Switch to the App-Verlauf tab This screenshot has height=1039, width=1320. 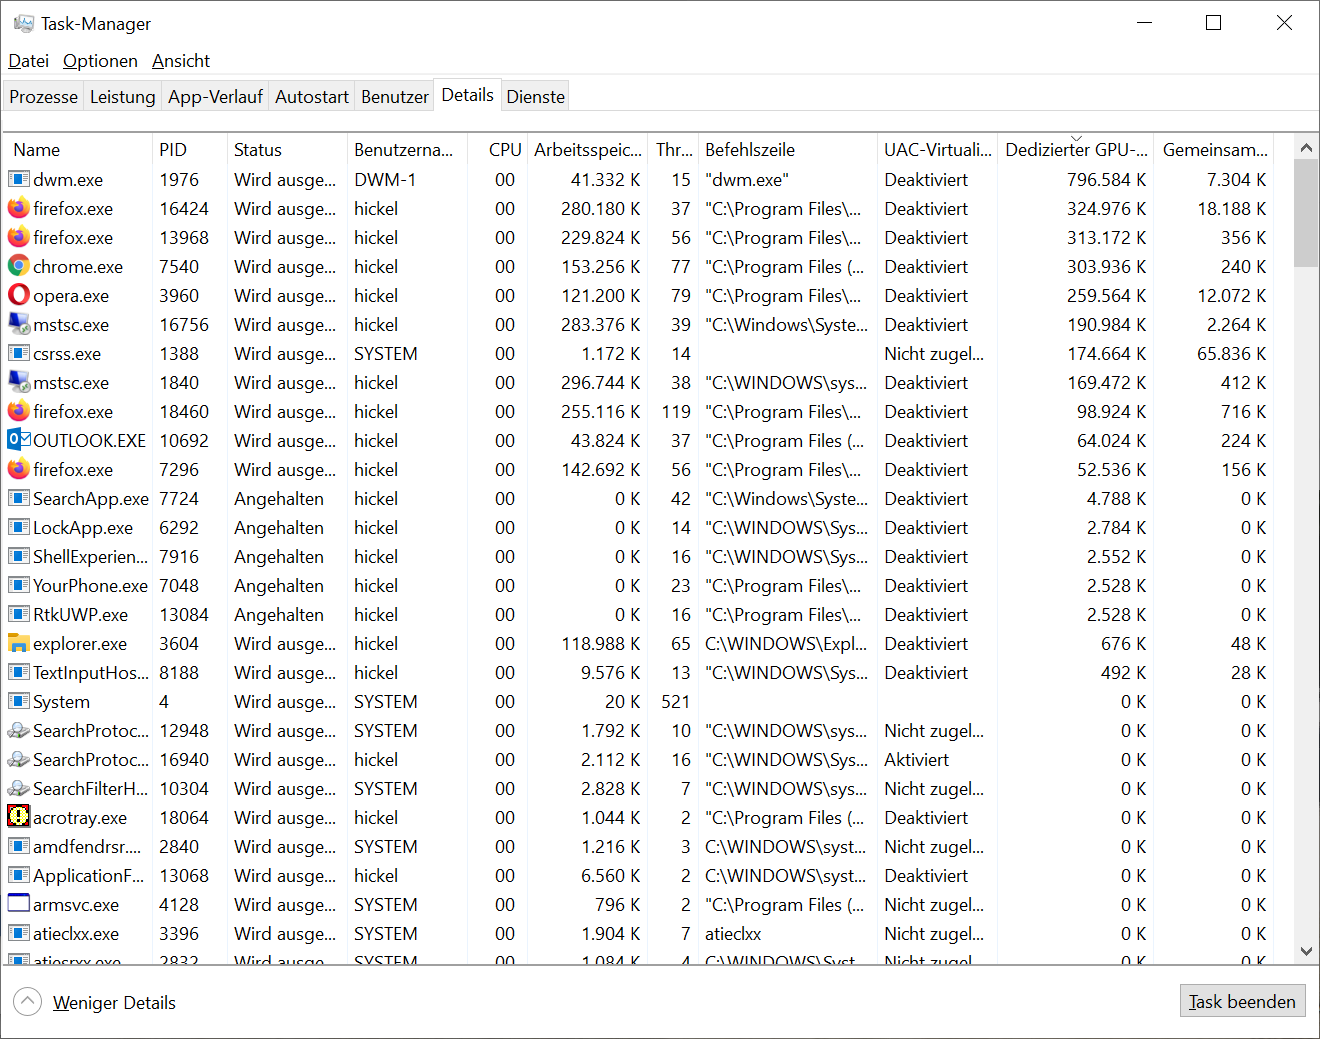[215, 97]
